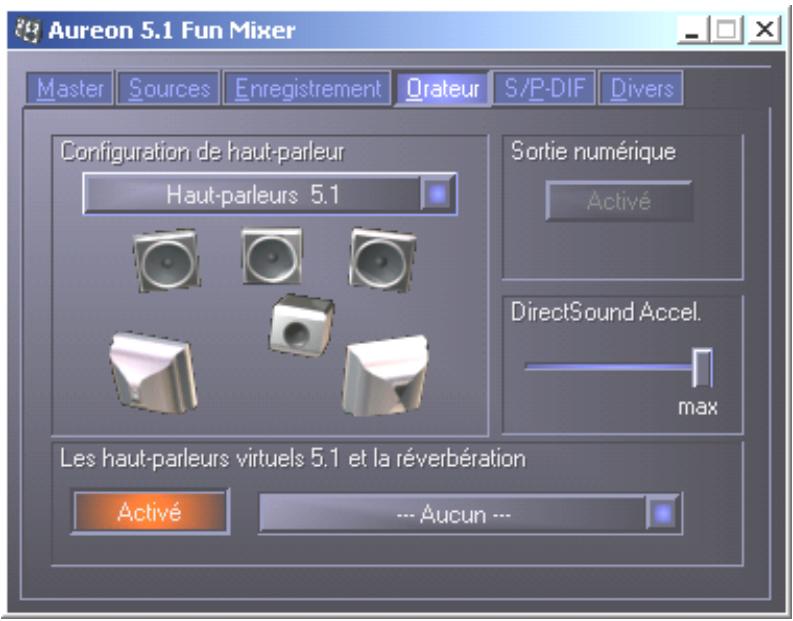The height and width of the screenshot is (621, 793).
Task: Switch to the Sources tab
Action: [x=168, y=88]
